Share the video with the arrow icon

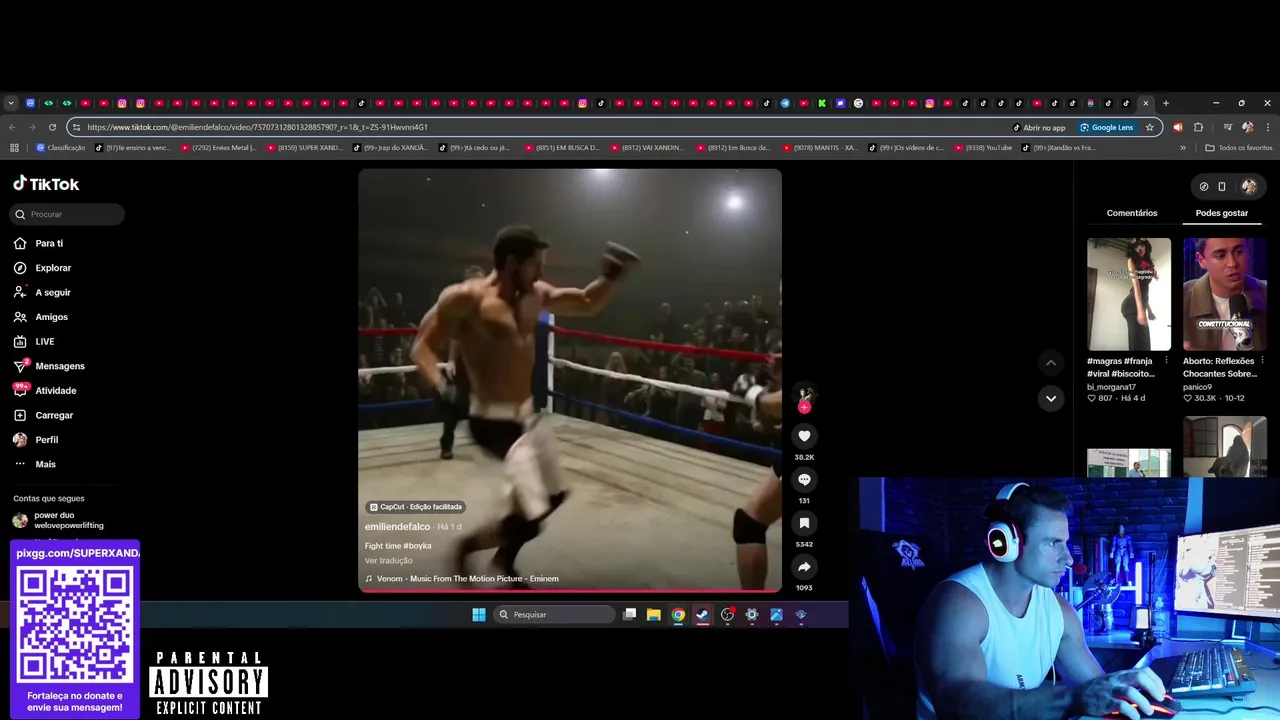coord(804,567)
